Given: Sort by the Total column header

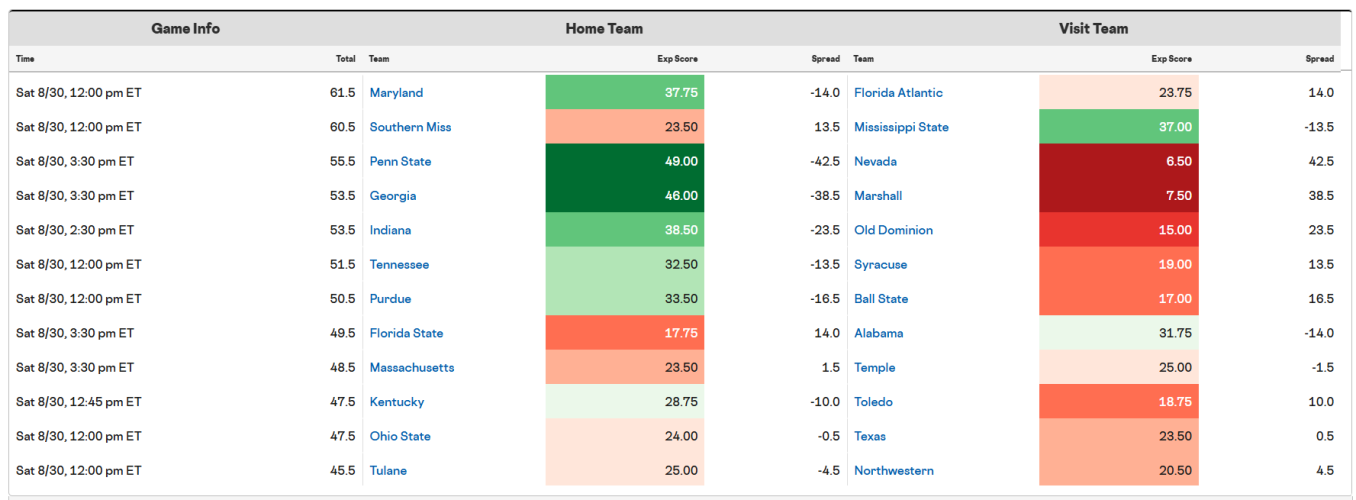Looking at the screenshot, I should [345, 59].
